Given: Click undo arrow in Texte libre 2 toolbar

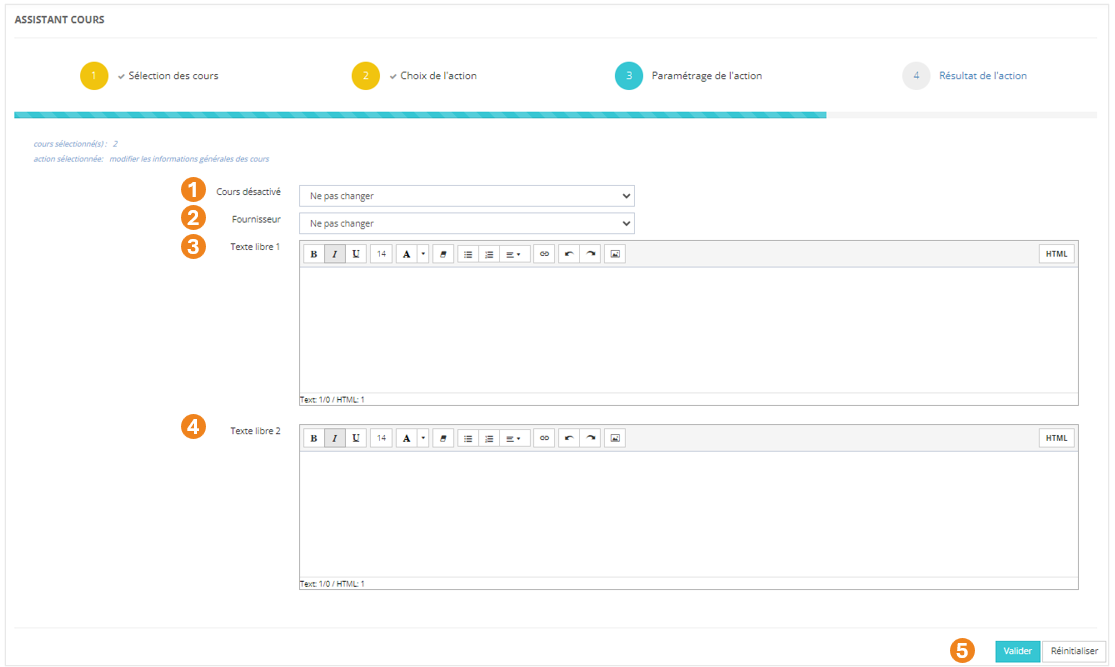Looking at the screenshot, I should click(x=569, y=438).
